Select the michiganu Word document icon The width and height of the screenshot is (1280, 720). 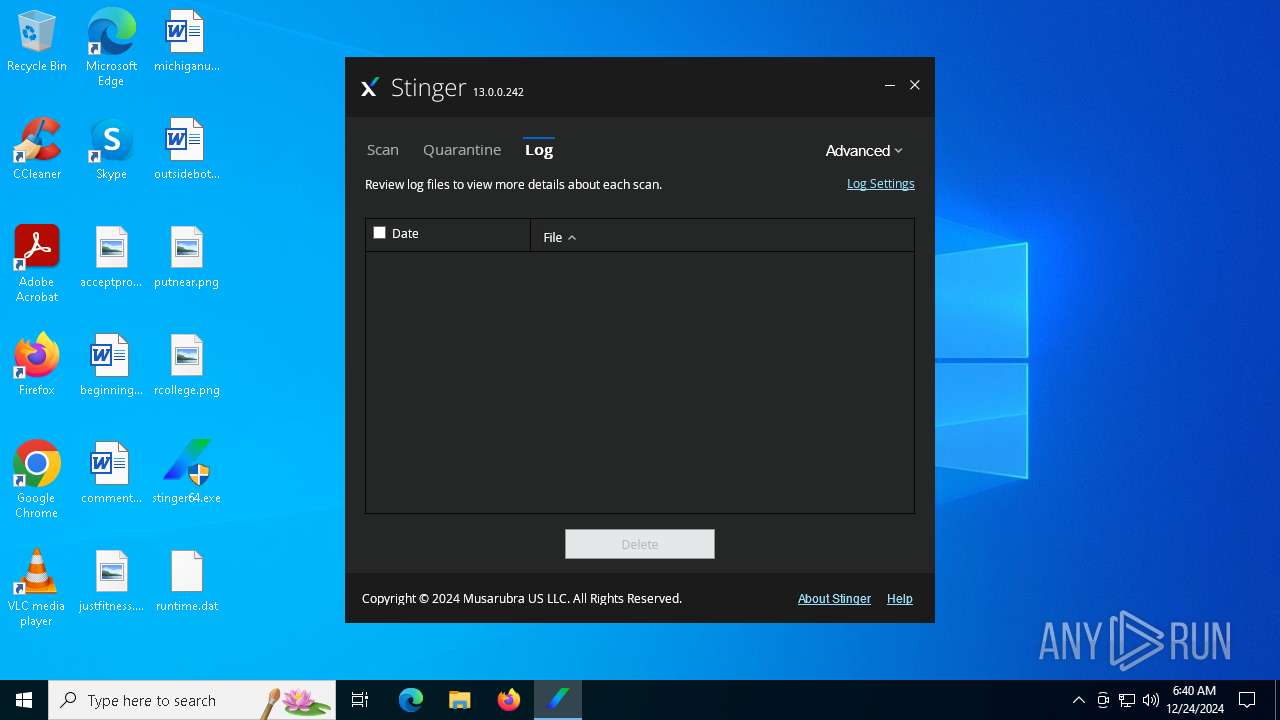pyautogui.click(x=186, y=42)
